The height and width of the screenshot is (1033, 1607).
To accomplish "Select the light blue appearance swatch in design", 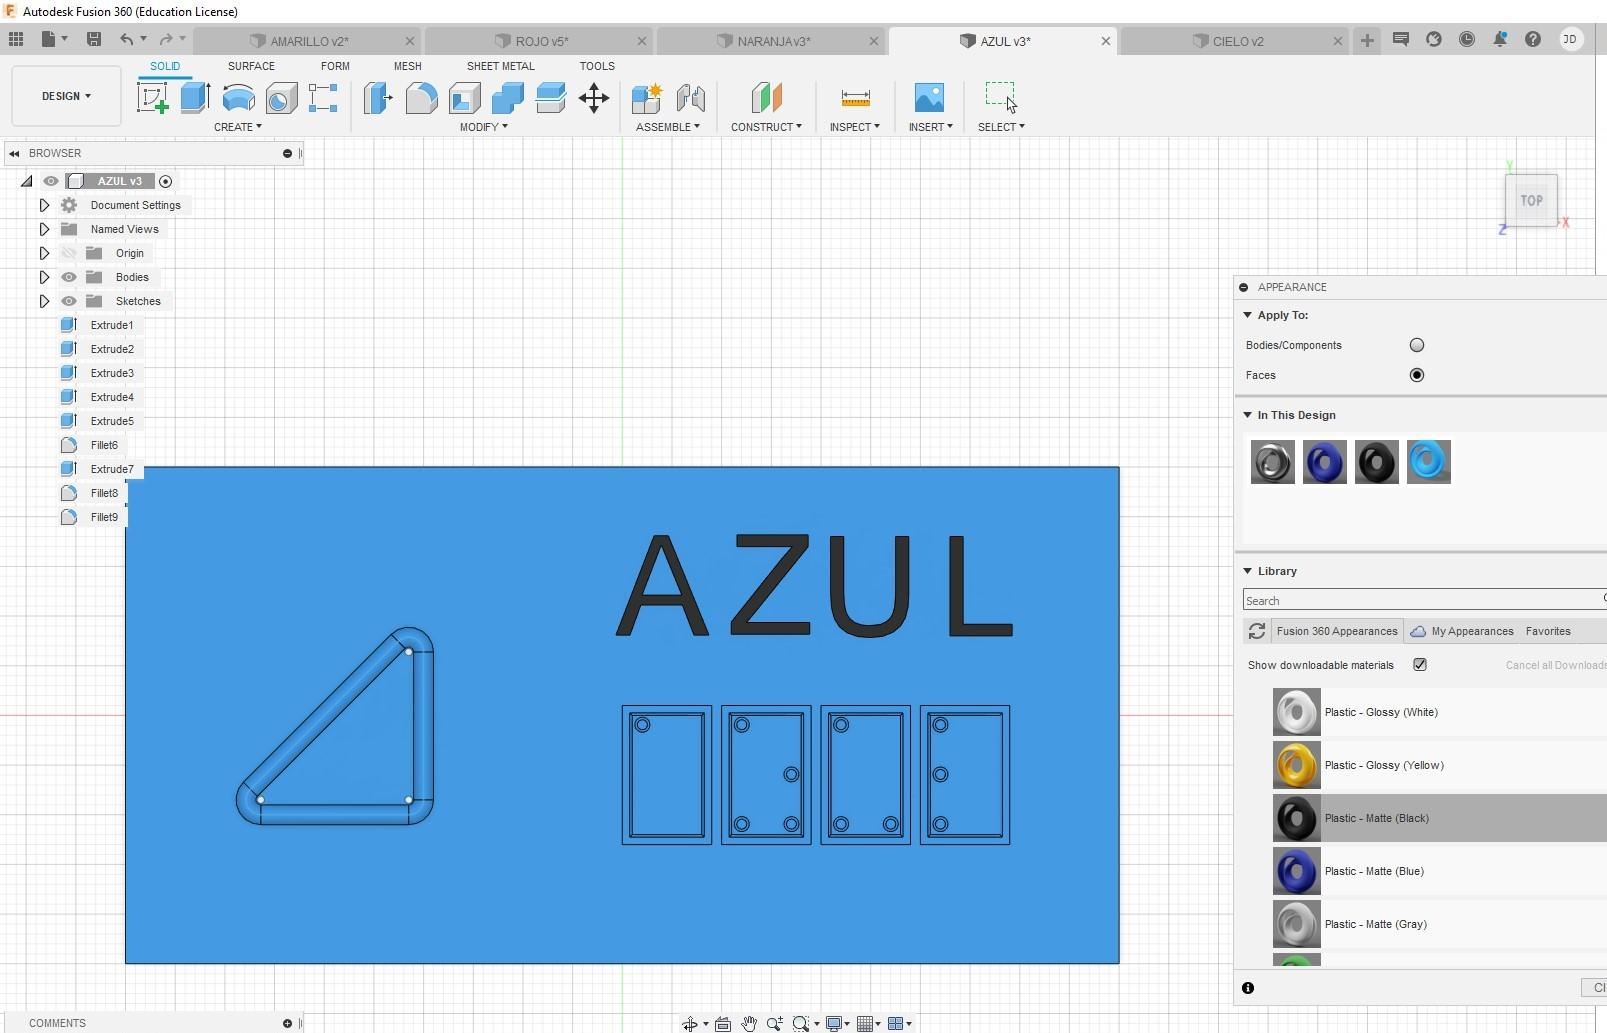I will click(x=1428, y=462).
